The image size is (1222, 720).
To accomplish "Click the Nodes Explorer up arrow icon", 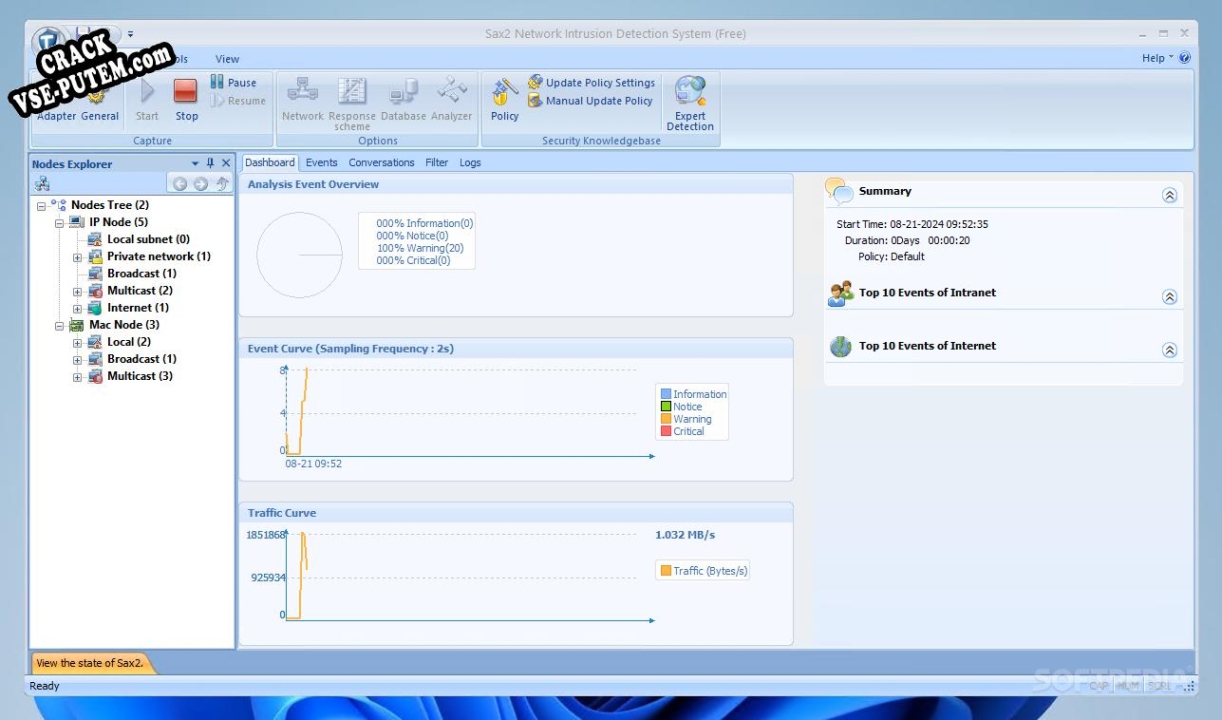I will (223, 184).
